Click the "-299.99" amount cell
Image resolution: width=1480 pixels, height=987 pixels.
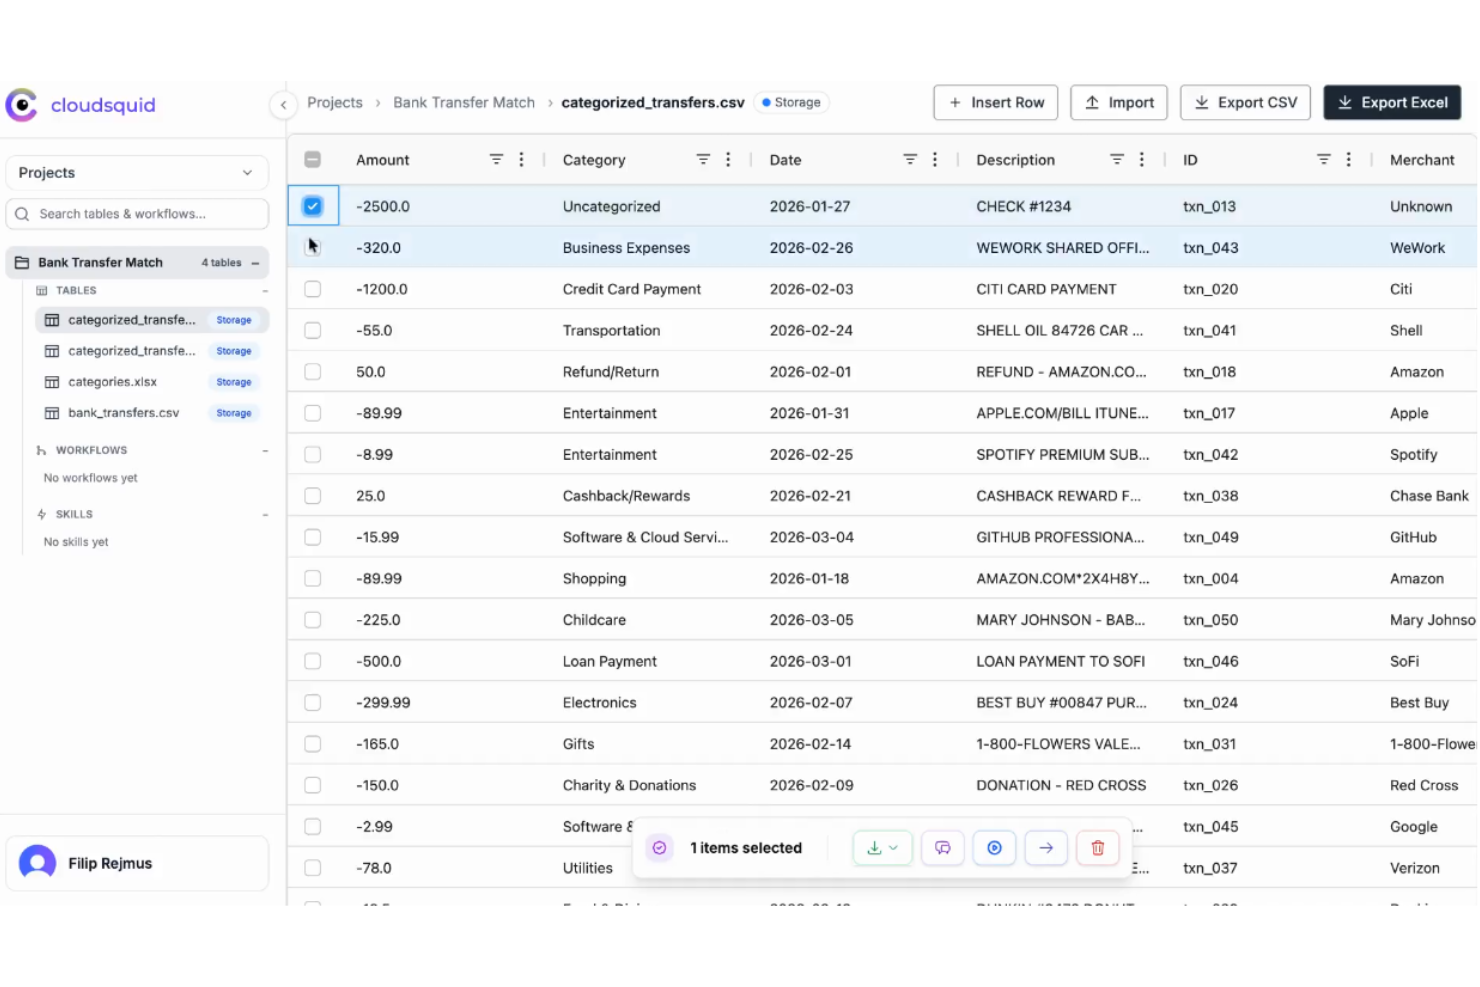tap(383, 703)
